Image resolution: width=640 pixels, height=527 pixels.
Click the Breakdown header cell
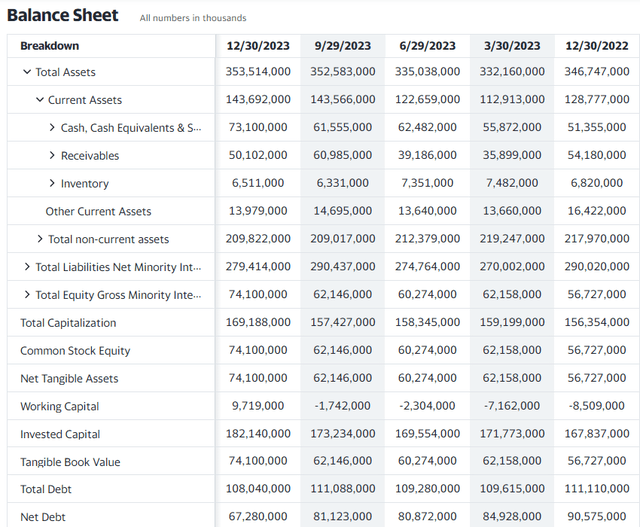(49, 46)
